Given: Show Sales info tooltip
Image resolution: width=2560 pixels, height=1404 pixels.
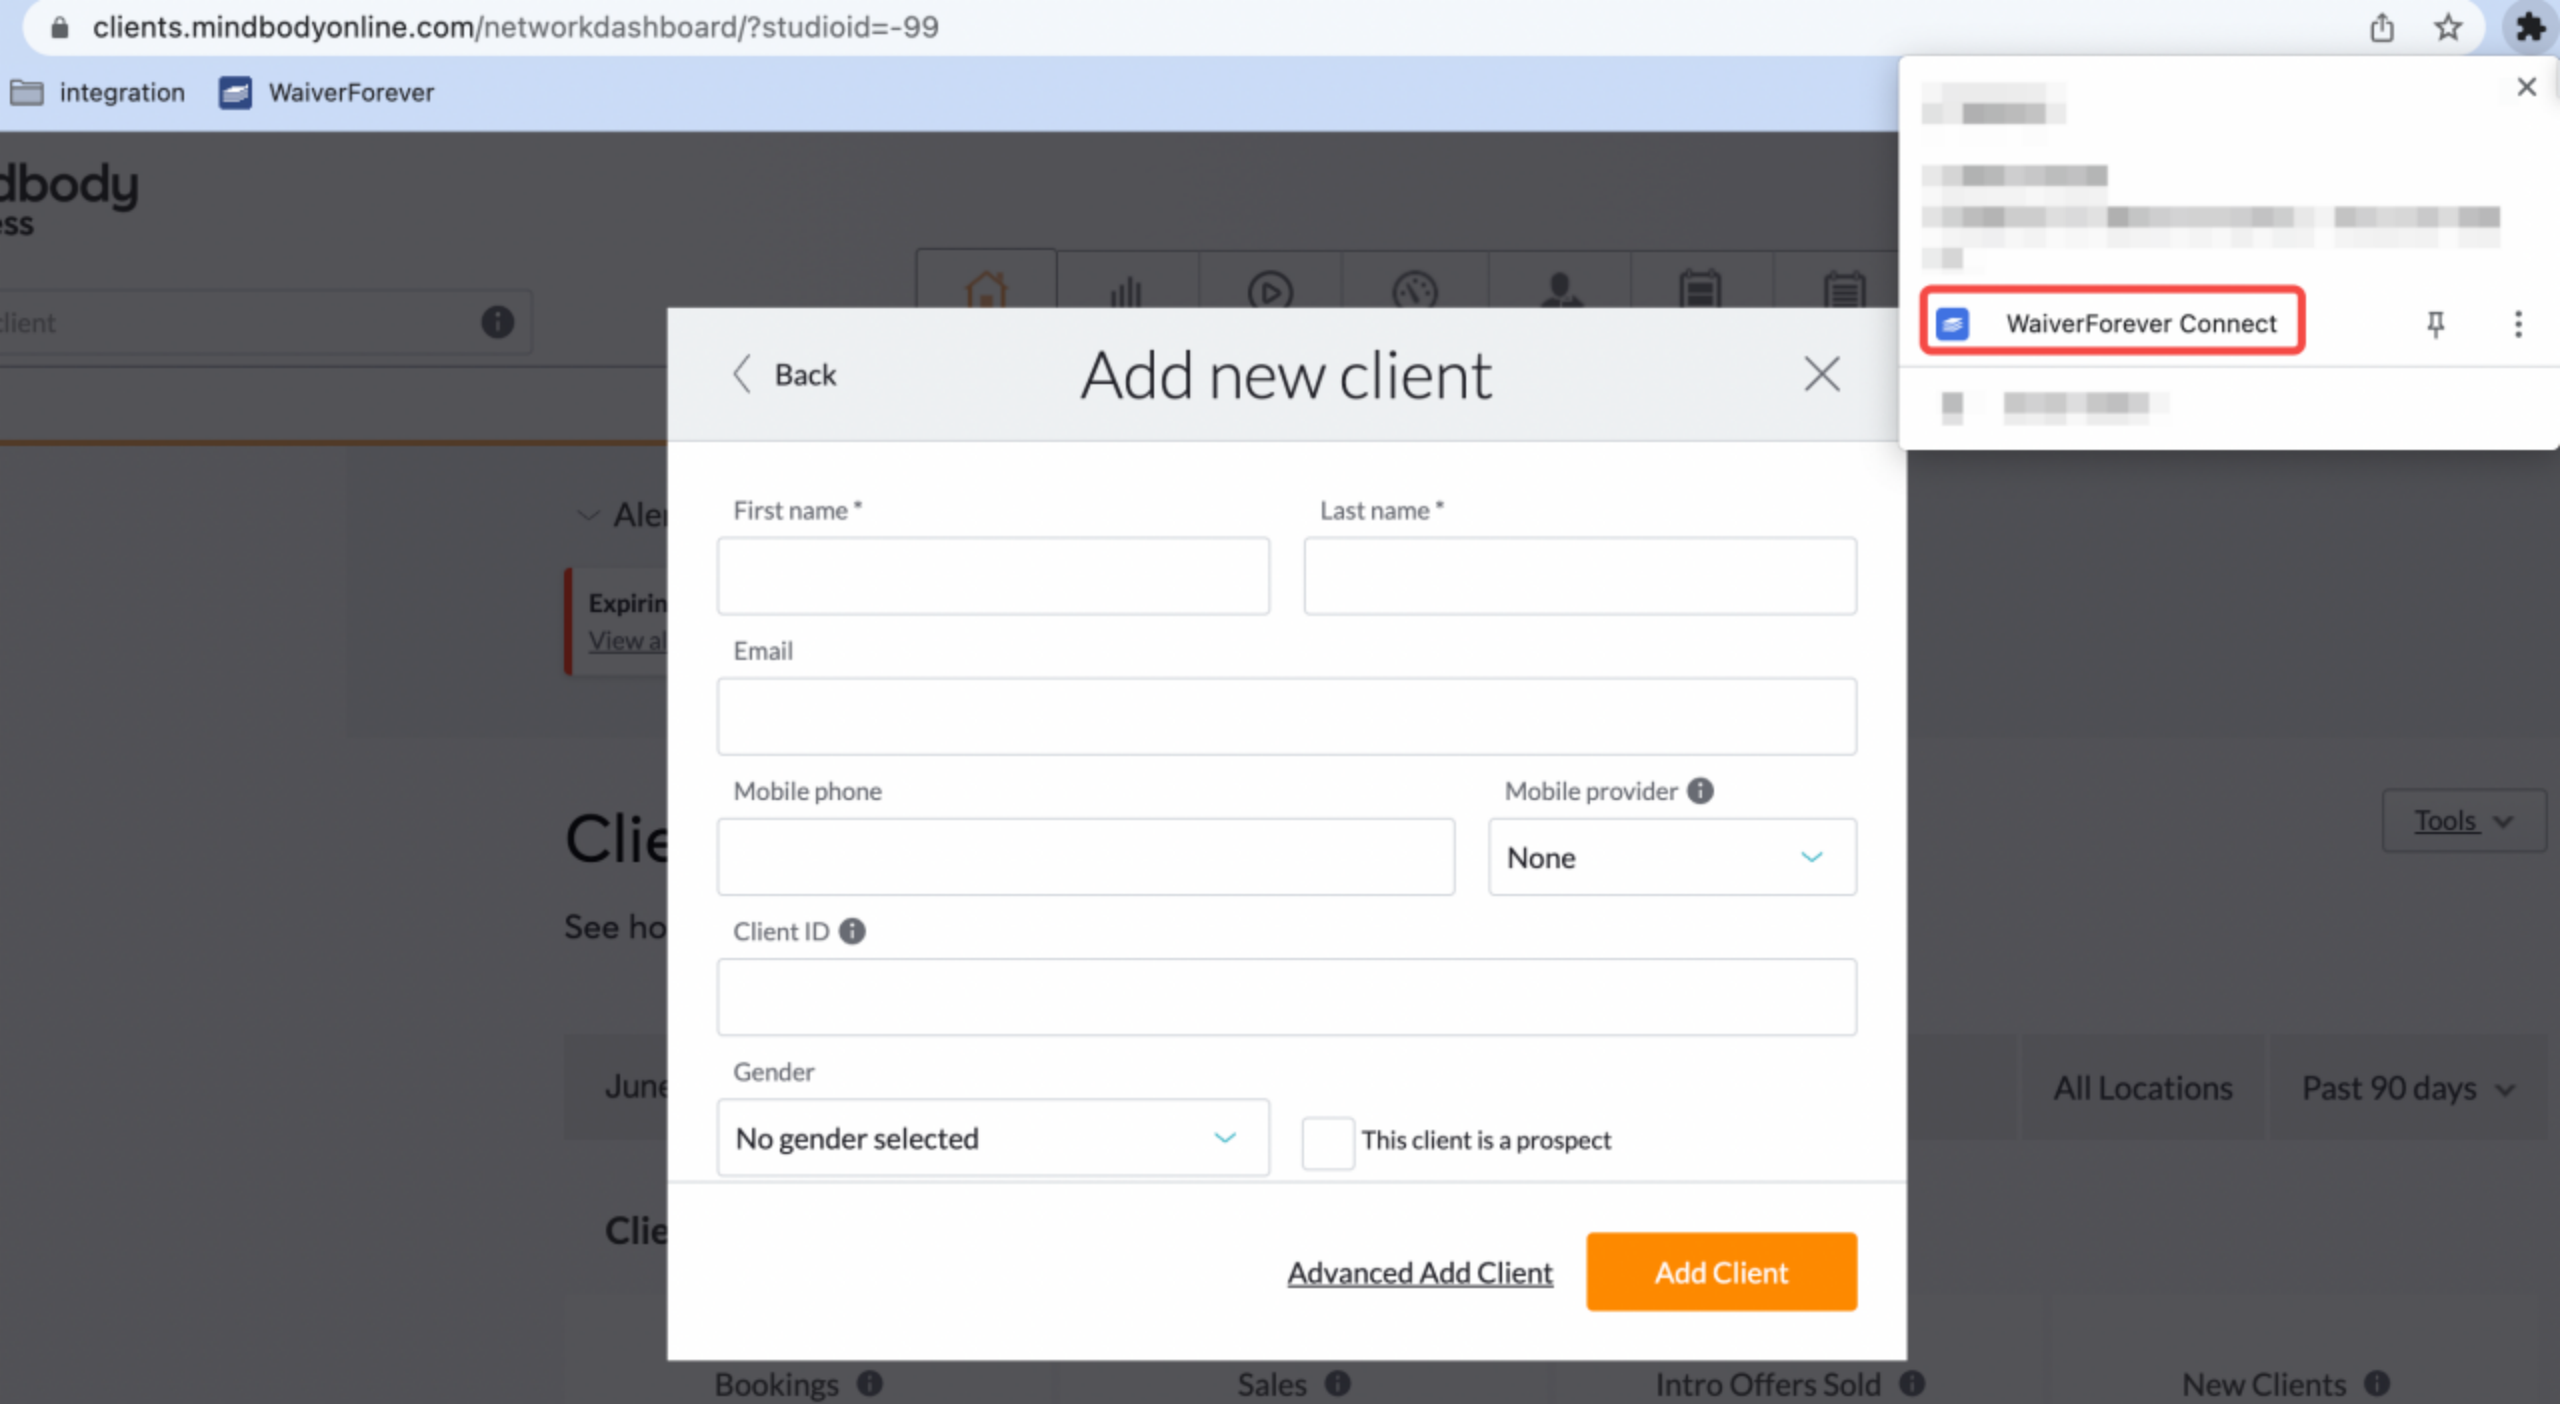Looking at the screenshot, I should pyautogui.click(x=1338, y=1383).
